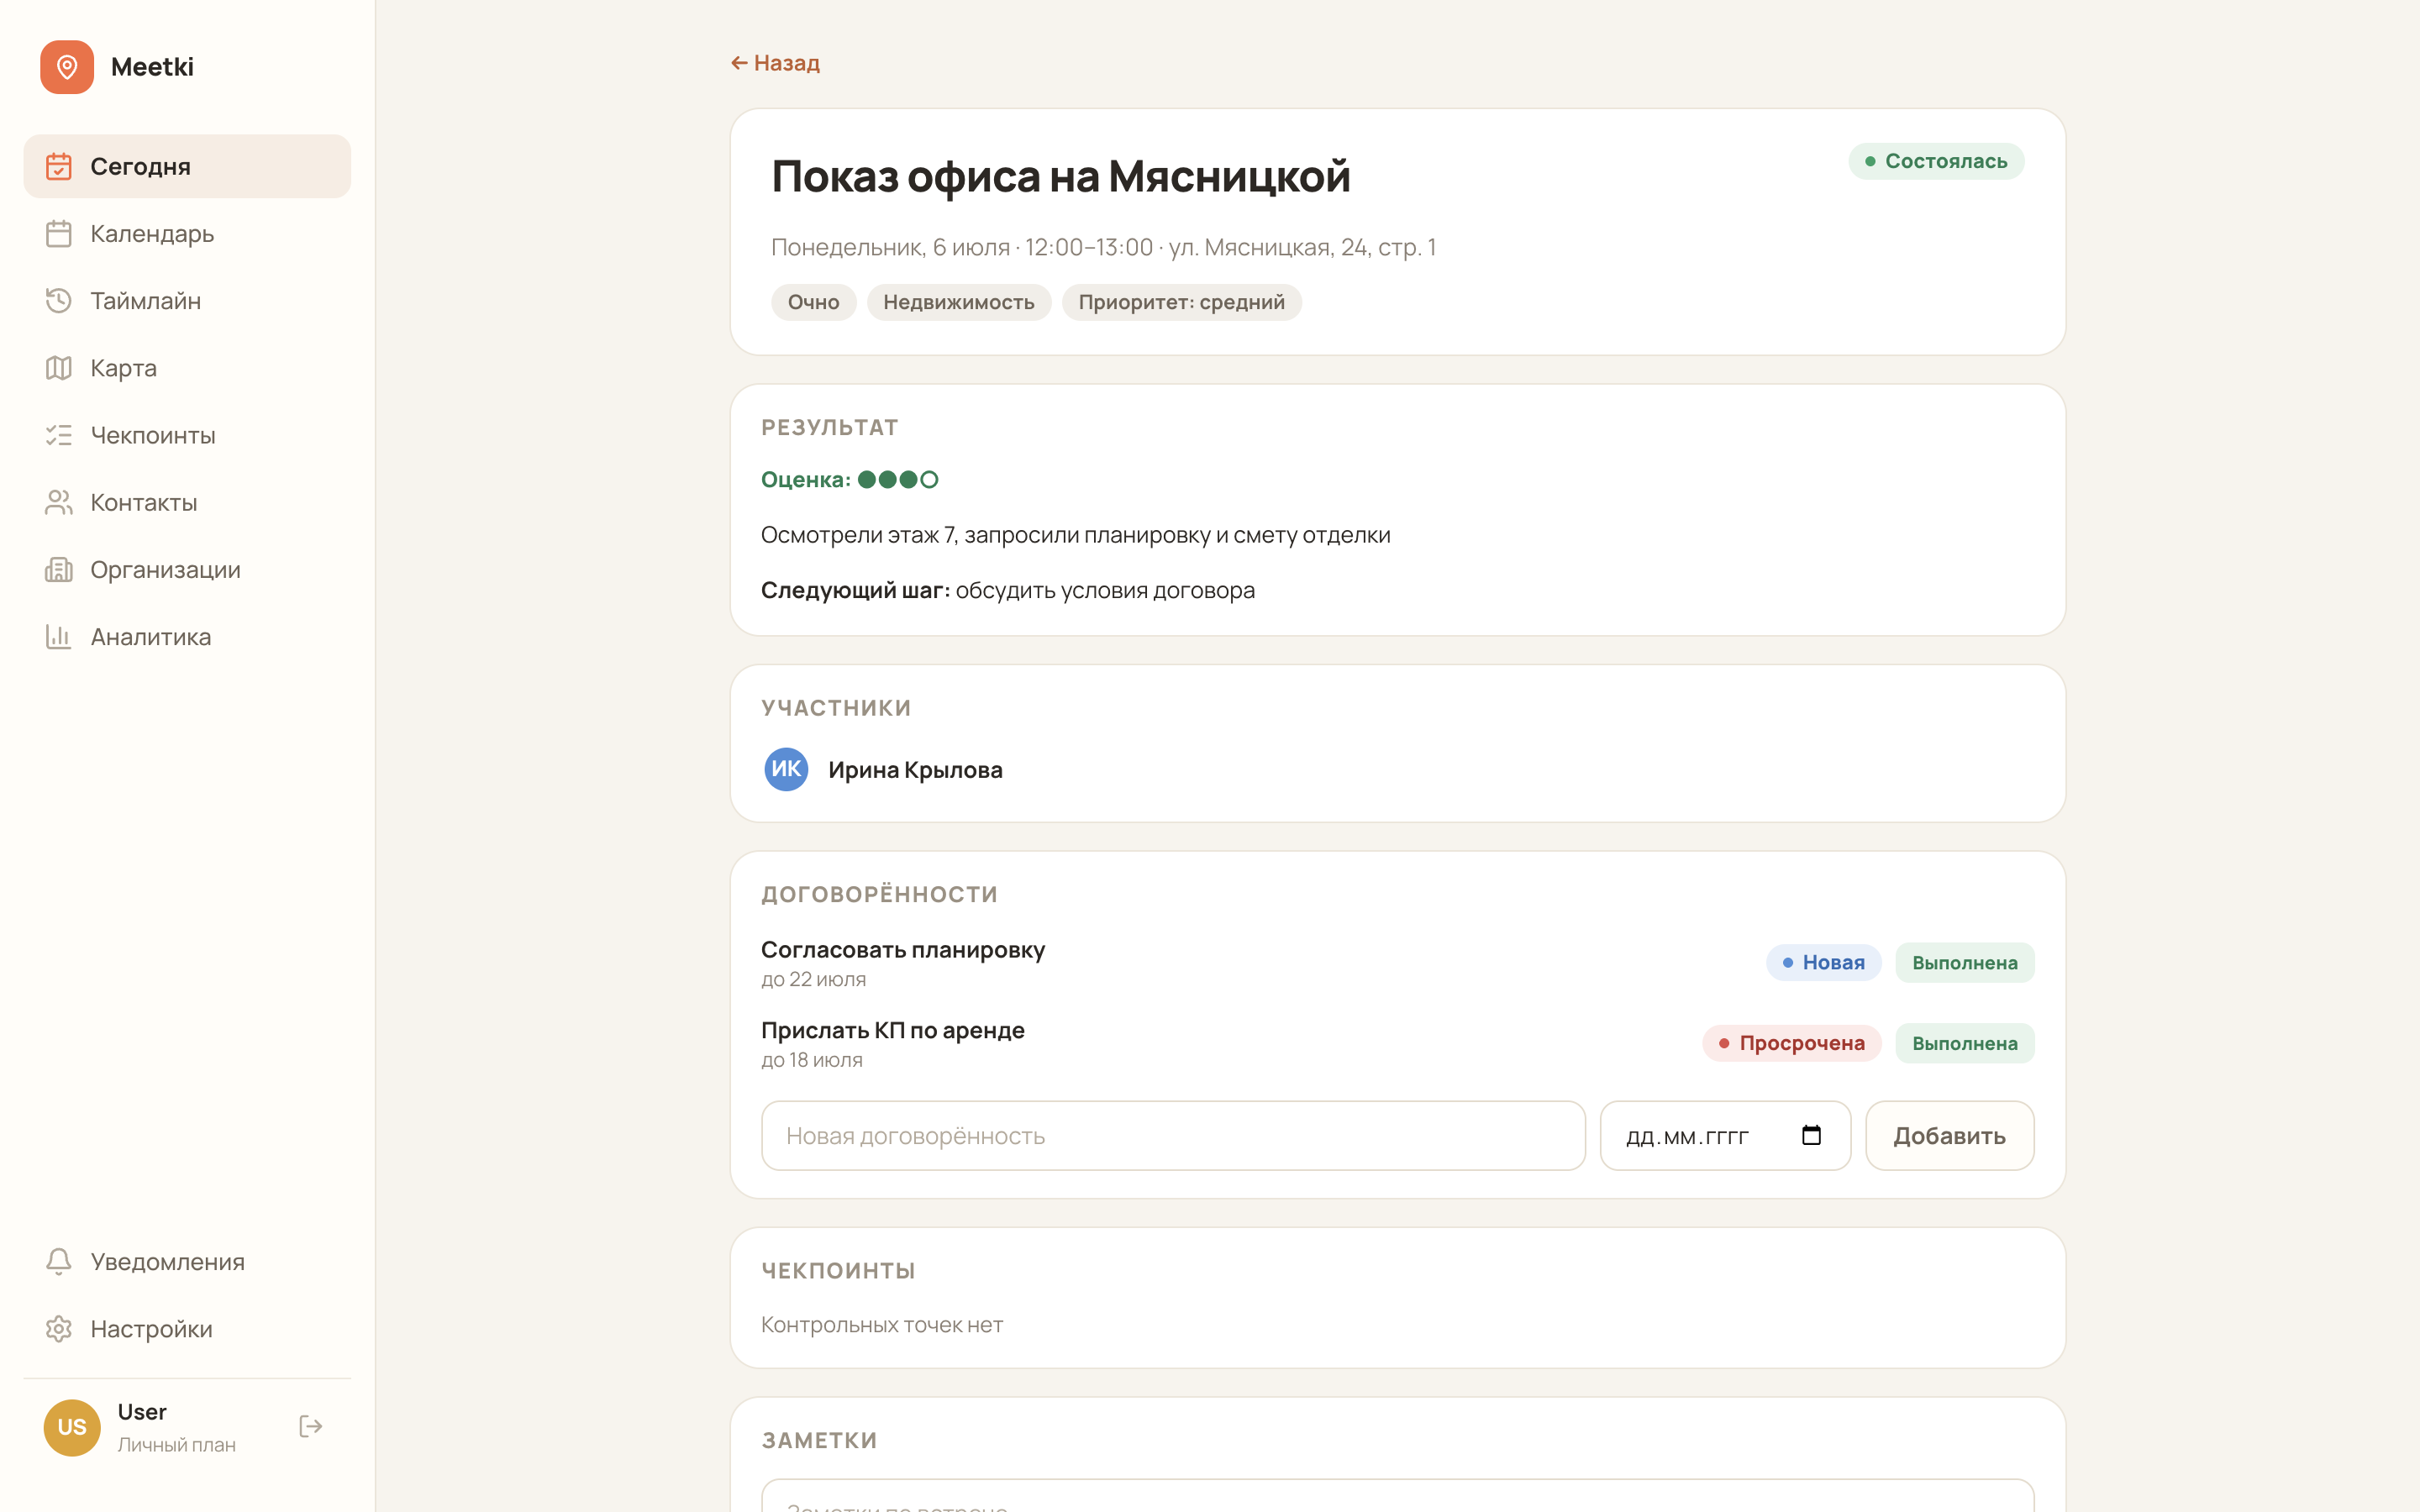This screenshot has width=2420, height=1512.
Task: Click the notes textarea under Заметки
Action: click(1397, 1496)
